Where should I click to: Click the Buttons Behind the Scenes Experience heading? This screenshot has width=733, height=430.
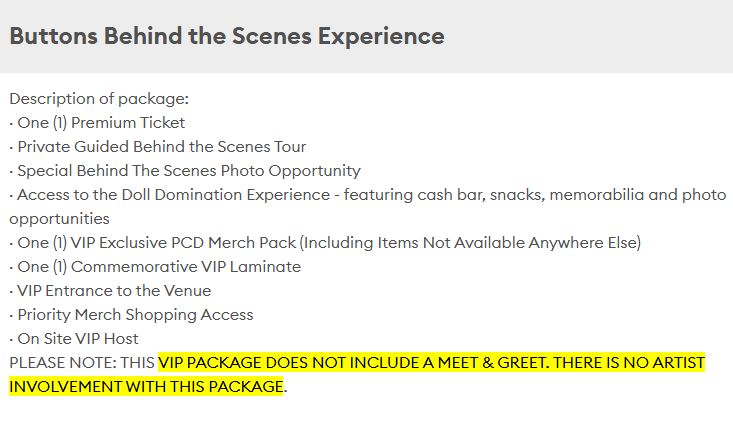click(226, 37)
